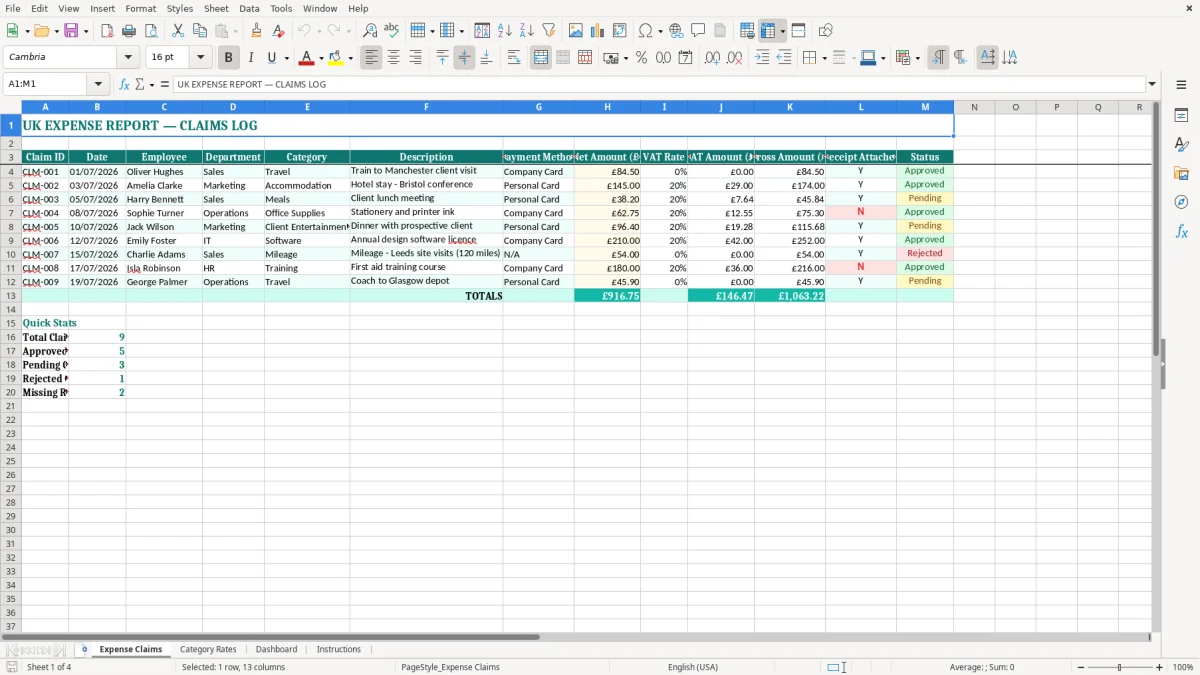
Task: Open the sidebar Gallery icon
Action: pos(1181,173)
